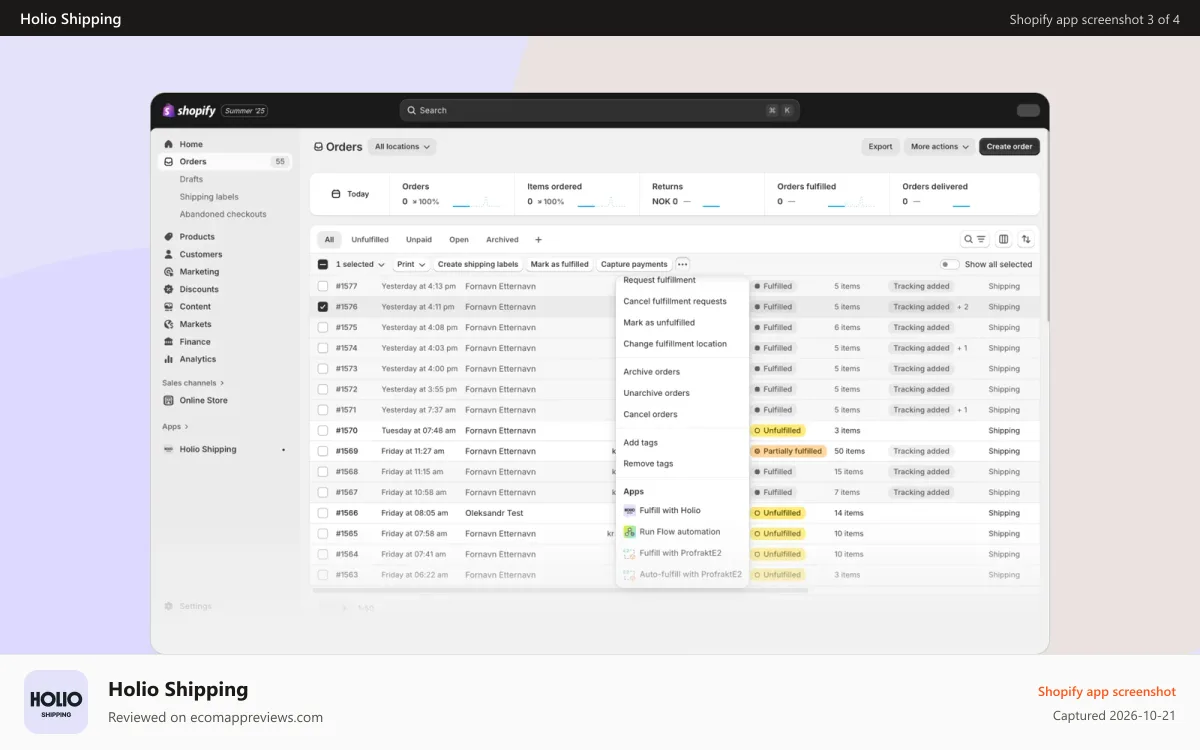Viewport: 1200px width, 750px height.
Task: Switch to the Unpaid tab
Action: (419, 240)
